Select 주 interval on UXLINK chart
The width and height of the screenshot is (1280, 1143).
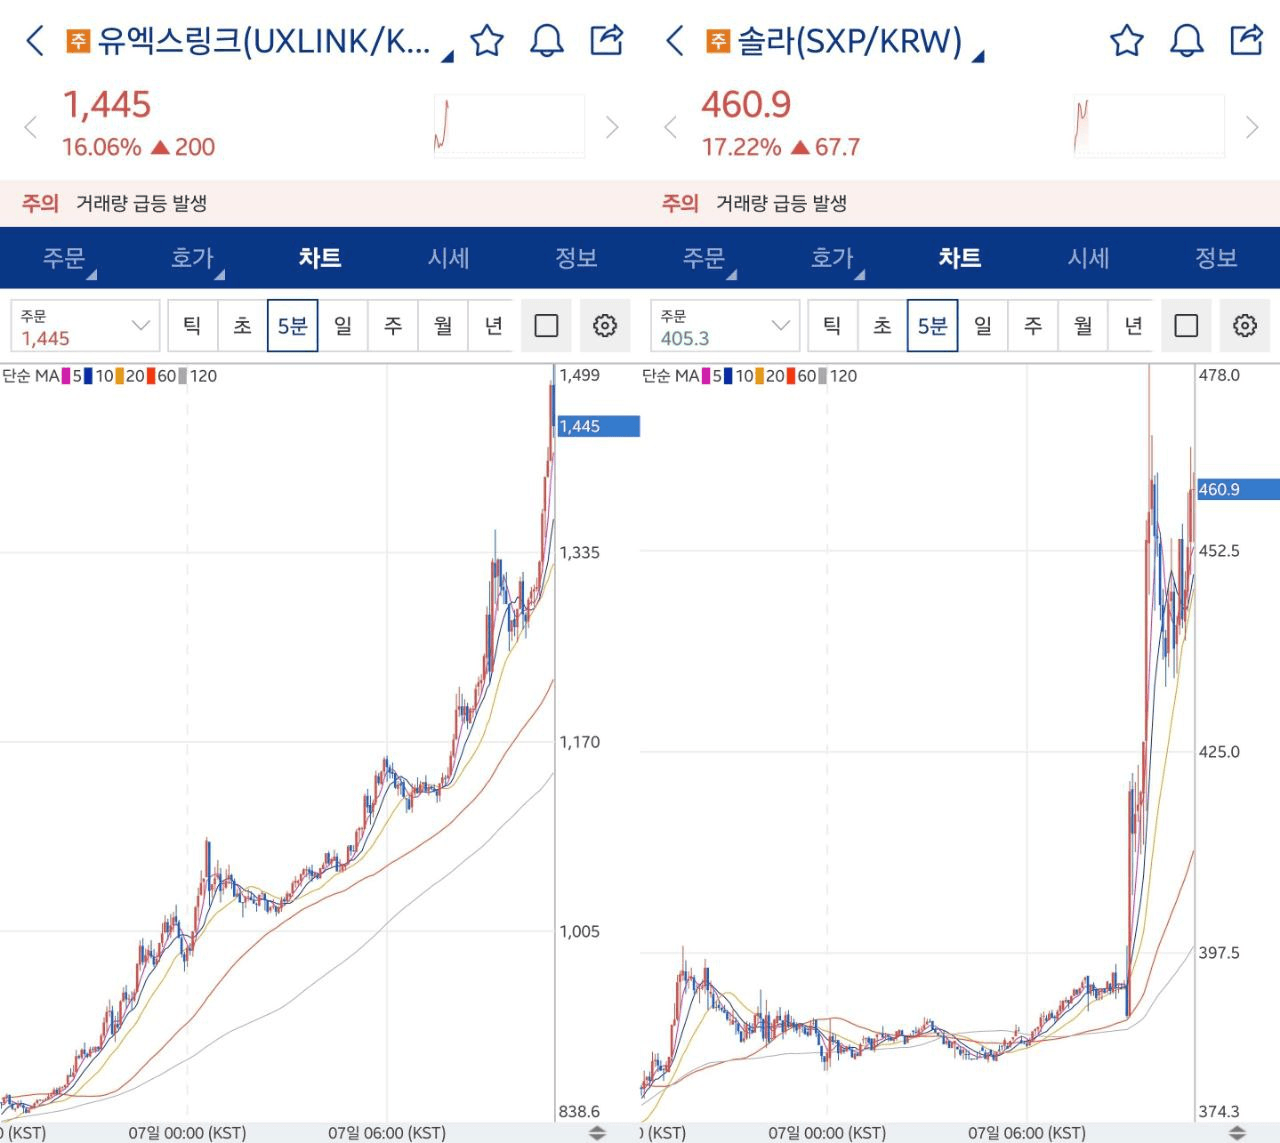coord(393,326)
